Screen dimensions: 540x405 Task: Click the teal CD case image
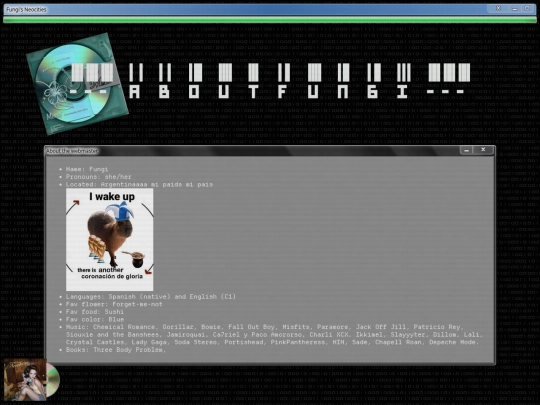(77, 83)
